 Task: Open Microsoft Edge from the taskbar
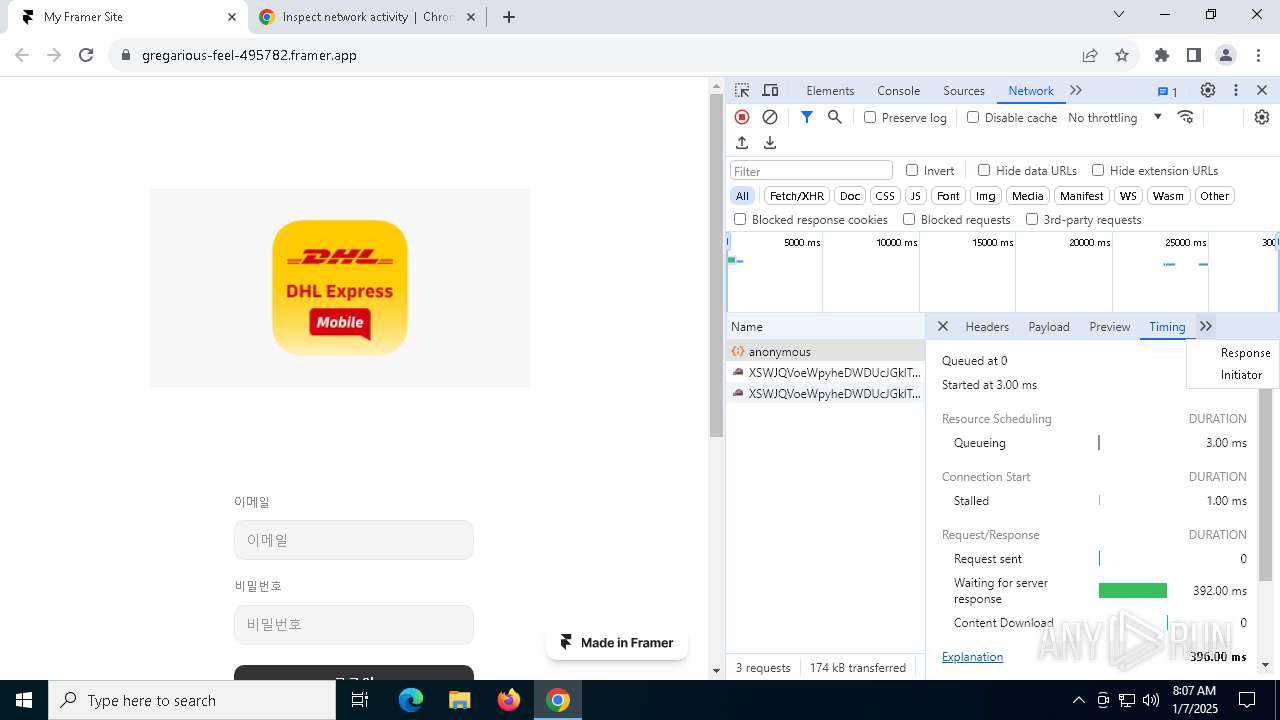pos(411,700)
